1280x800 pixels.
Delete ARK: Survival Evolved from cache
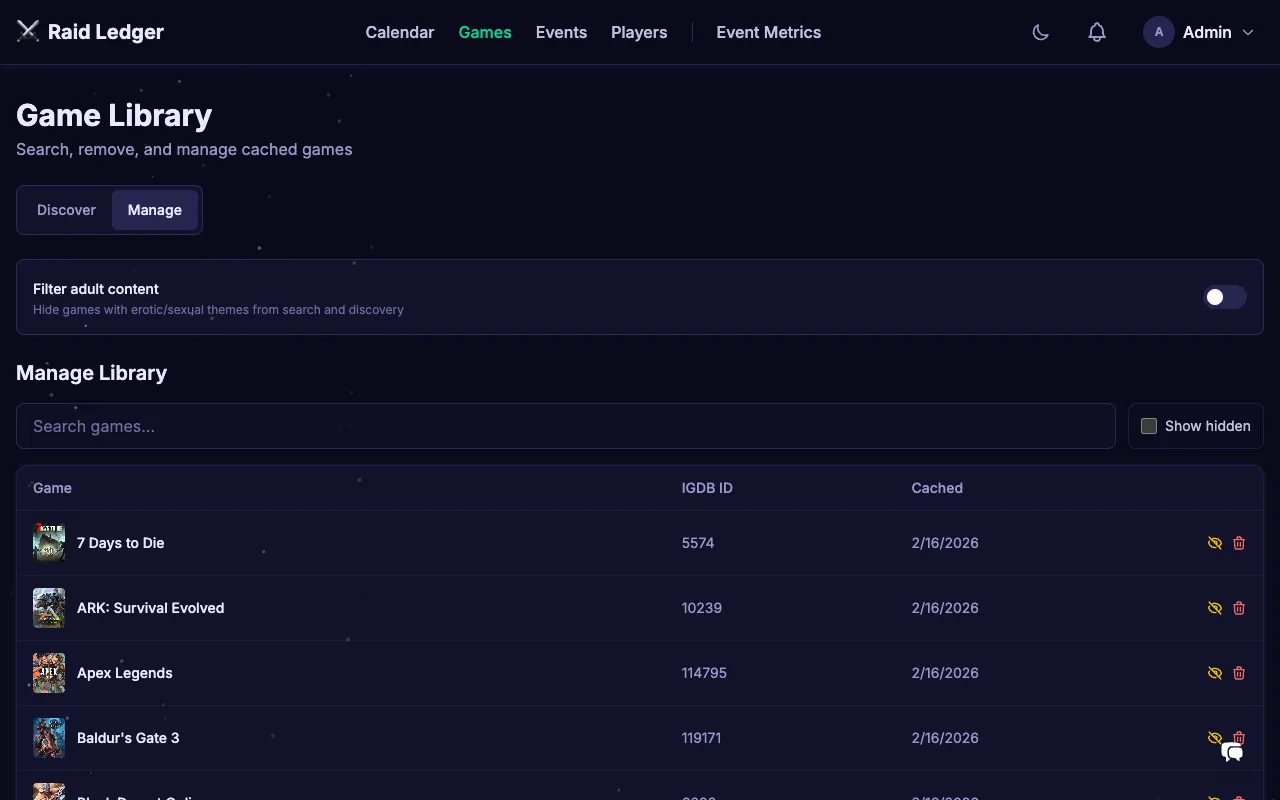tap(1239, 608)
